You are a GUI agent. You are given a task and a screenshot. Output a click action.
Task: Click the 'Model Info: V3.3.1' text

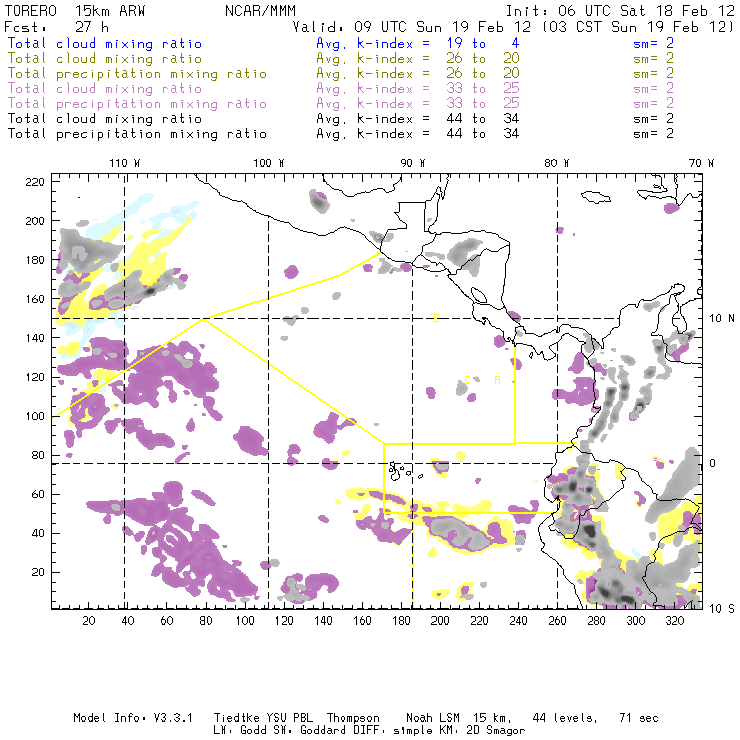coord(133,718)
